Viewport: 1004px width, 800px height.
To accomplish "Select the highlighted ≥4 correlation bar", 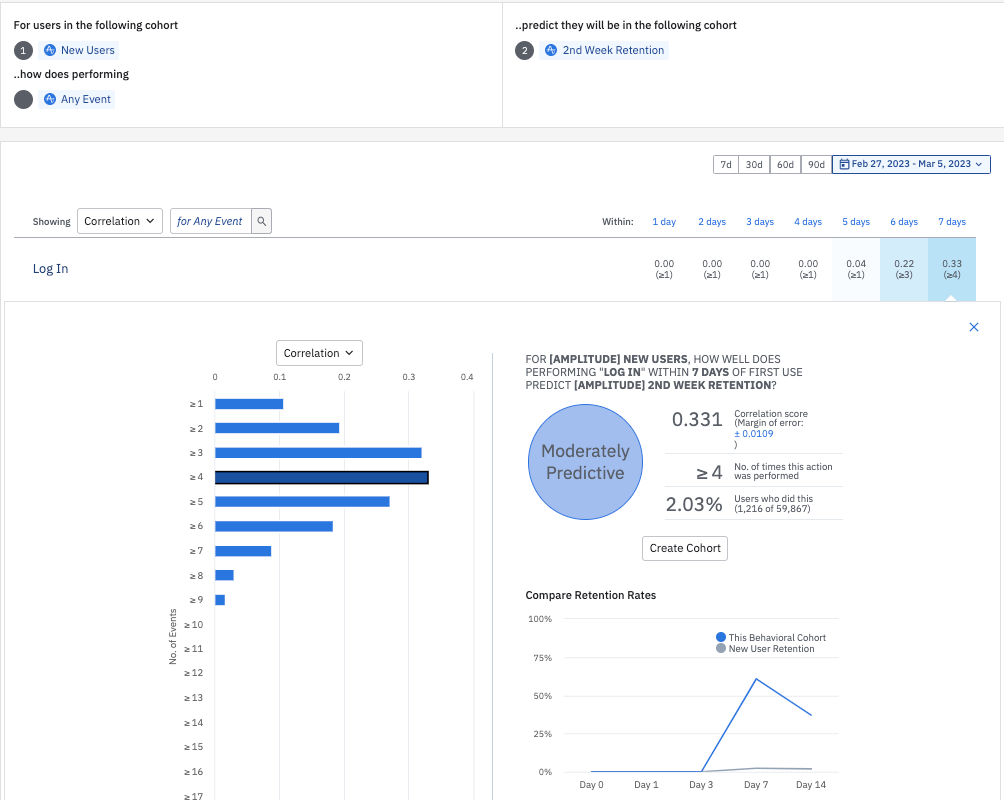I will pos(321,477).
